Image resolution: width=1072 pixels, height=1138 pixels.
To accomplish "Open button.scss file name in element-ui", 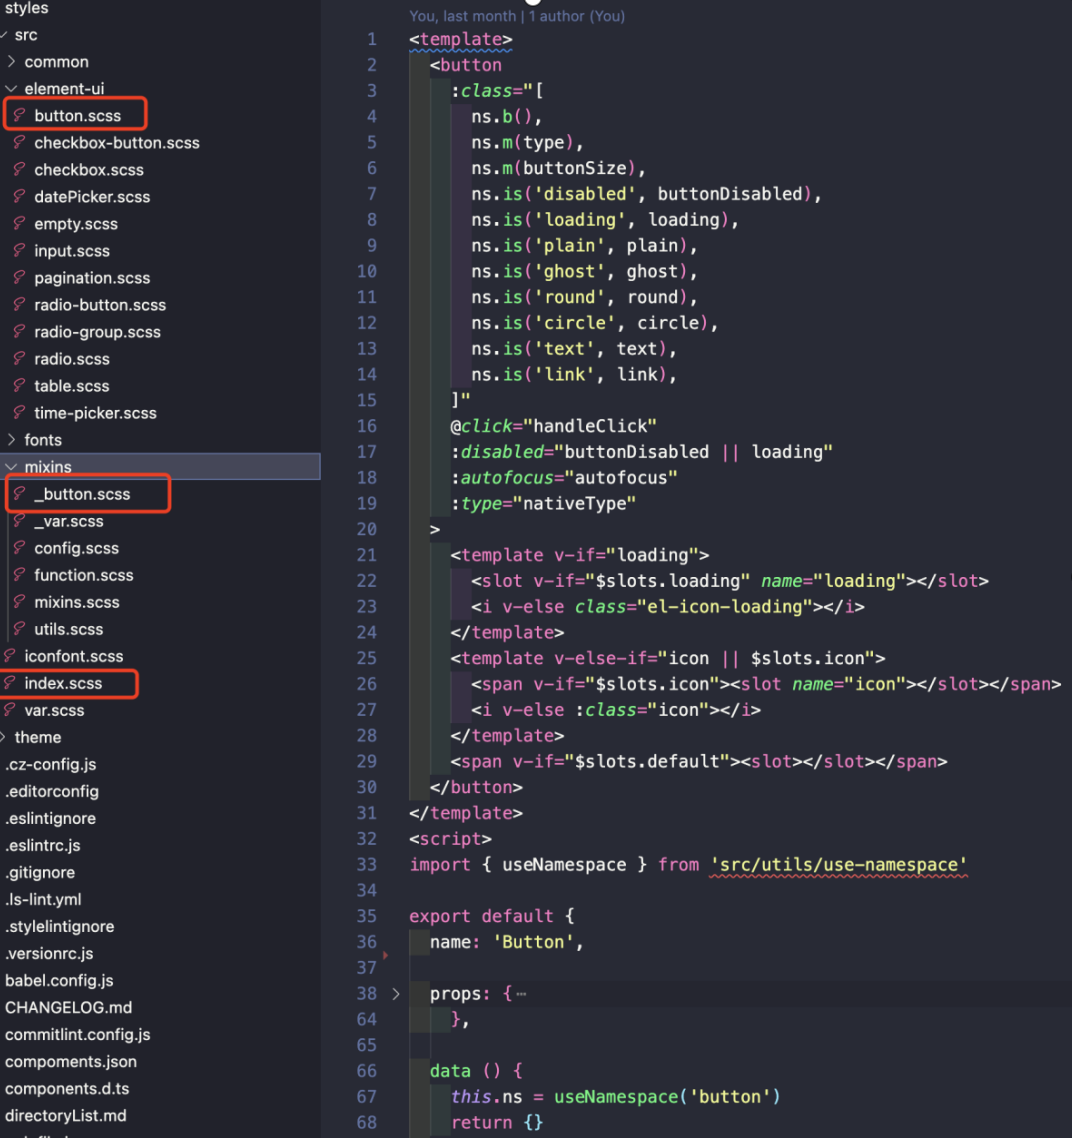I will click(78, 115).
